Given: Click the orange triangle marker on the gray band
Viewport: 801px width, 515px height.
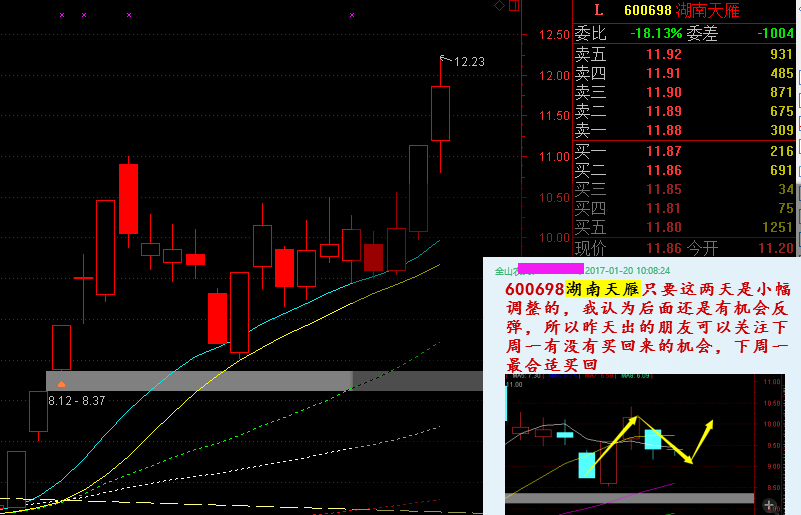Looking at the screenshot, I should pyautogui.click(x=61, y=383).
